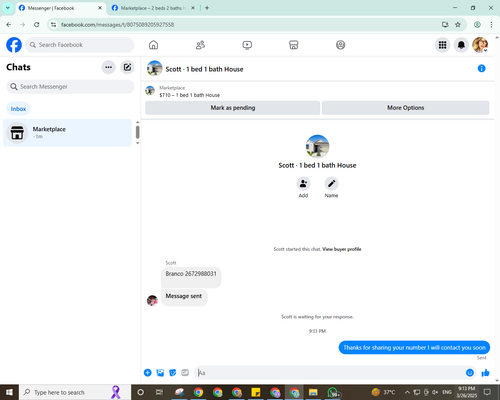Edit chat Name with pencil icon
The width and height of the screenshot is (500, 400).
tap(331, 184)
